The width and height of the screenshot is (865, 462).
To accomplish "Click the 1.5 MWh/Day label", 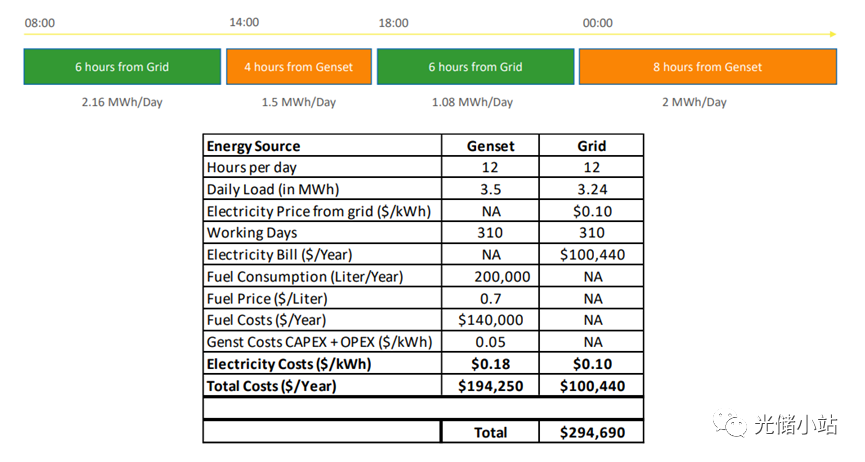I will pos(299,102).
